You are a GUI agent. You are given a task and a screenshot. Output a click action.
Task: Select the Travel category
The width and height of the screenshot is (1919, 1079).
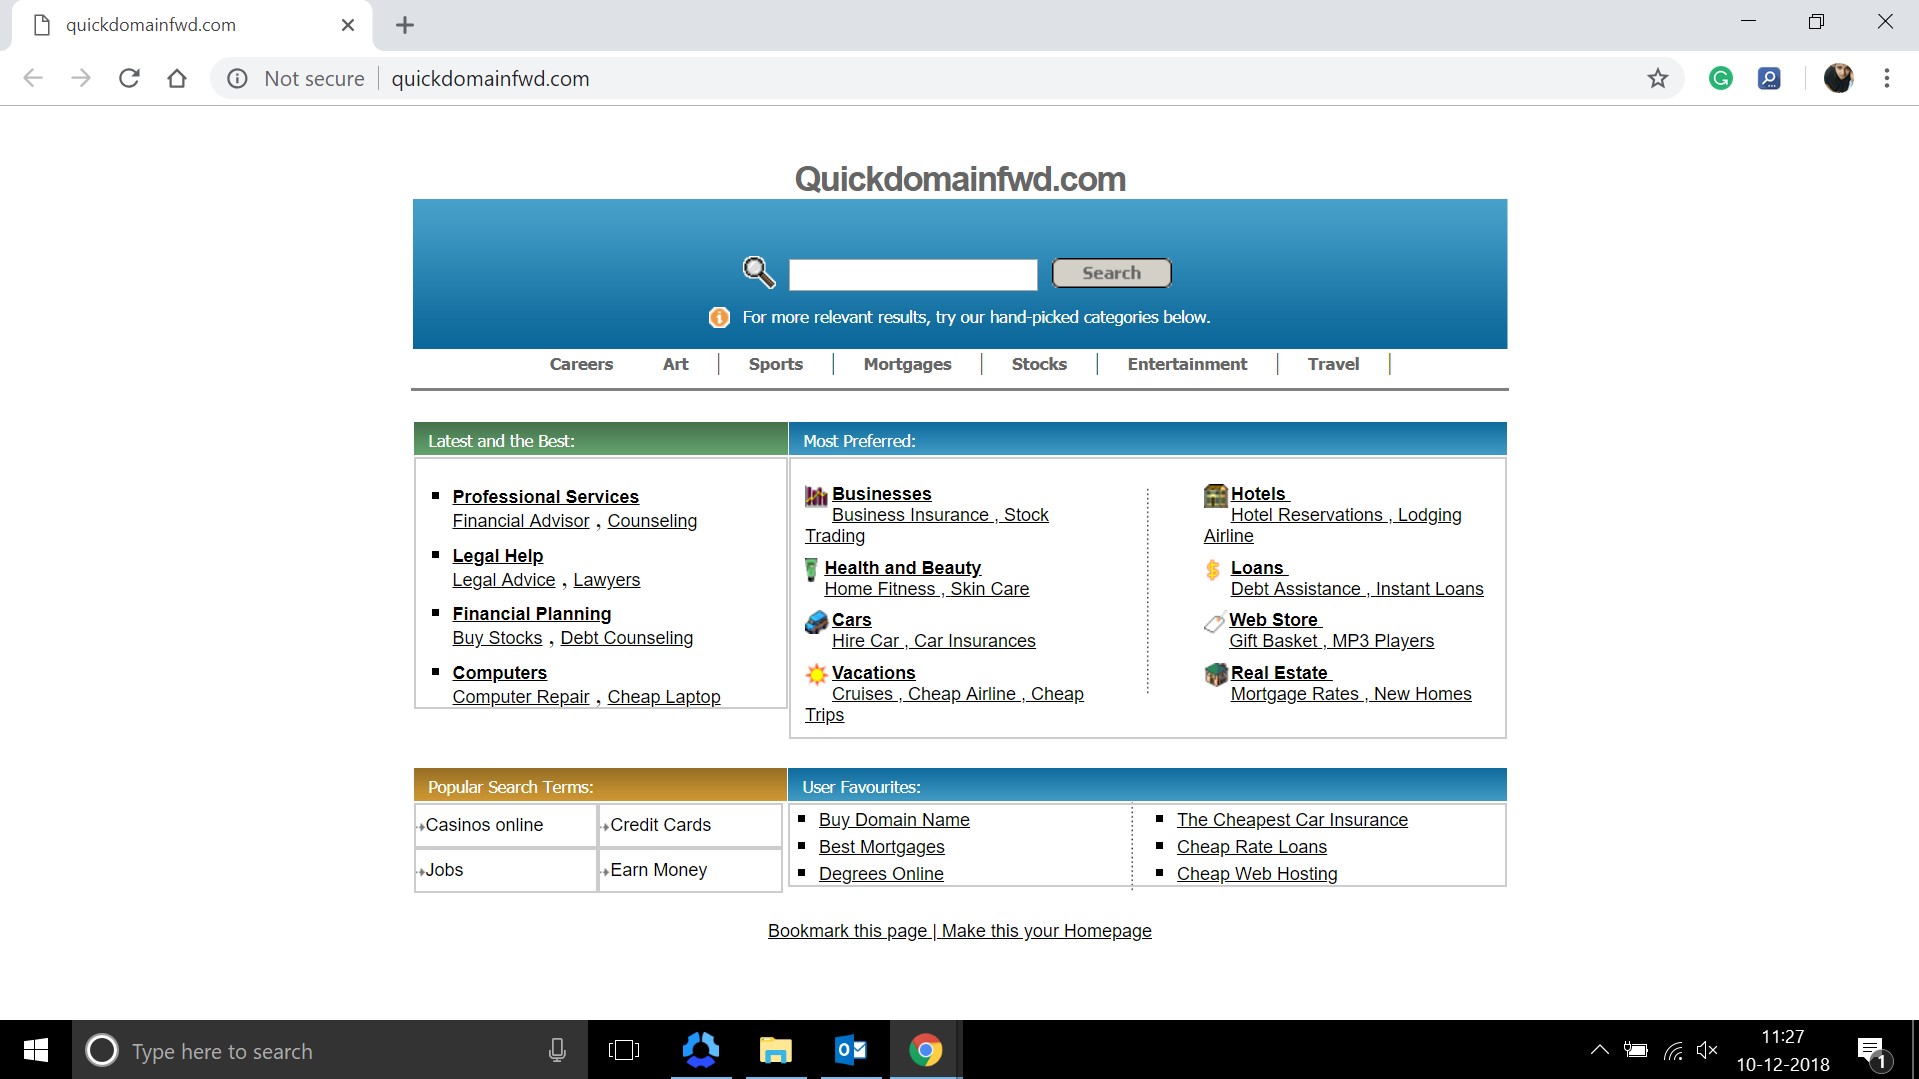(1332, 364)
